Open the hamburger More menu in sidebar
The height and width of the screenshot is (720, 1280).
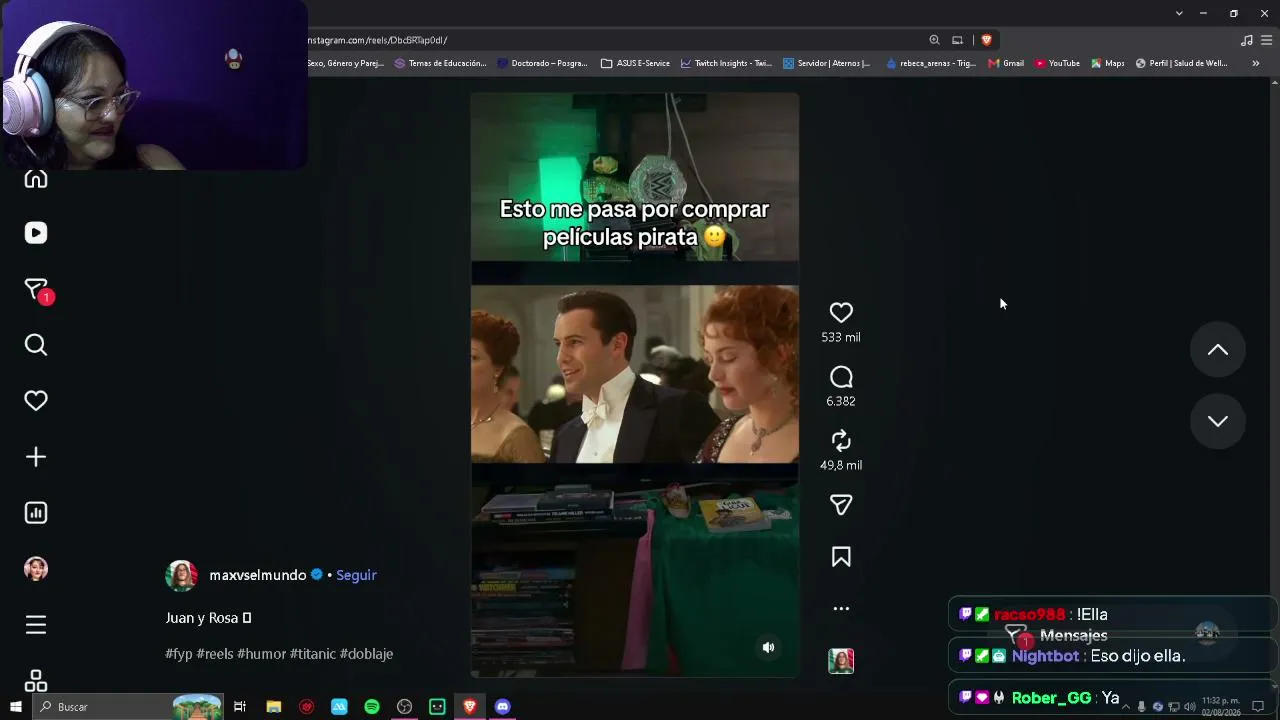(36, 625)
